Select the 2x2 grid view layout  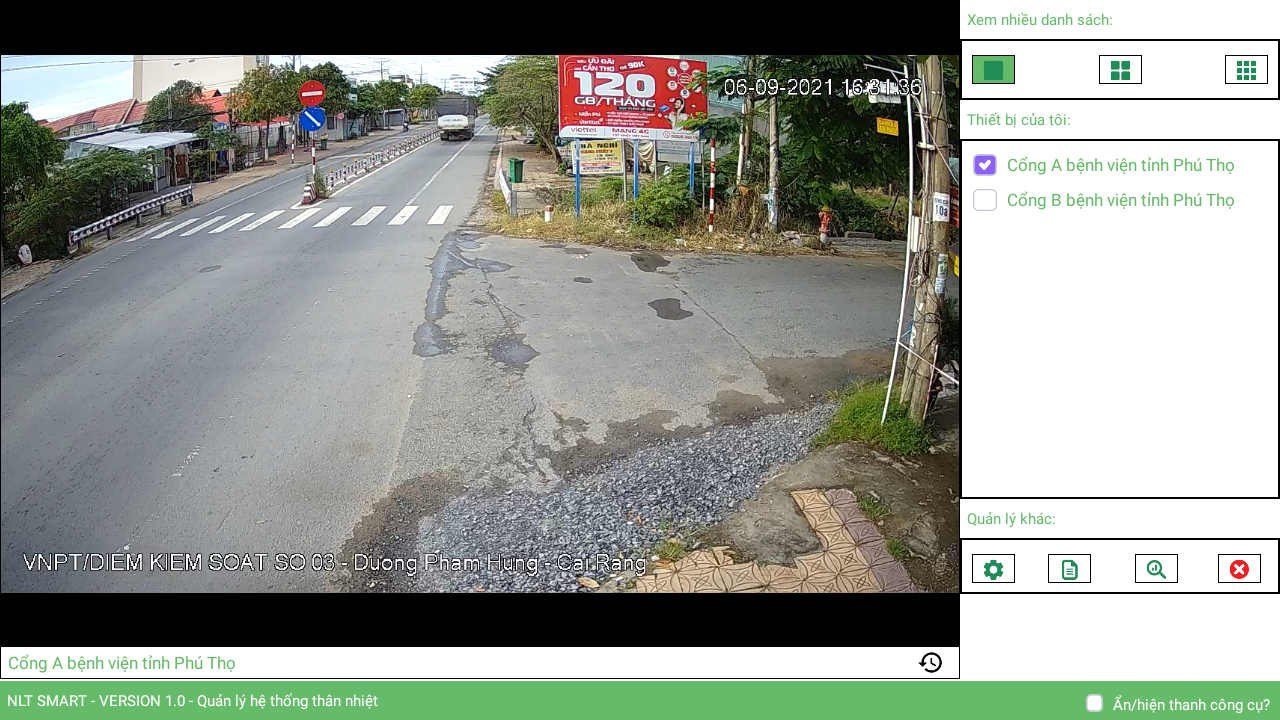coord(1120,70)
